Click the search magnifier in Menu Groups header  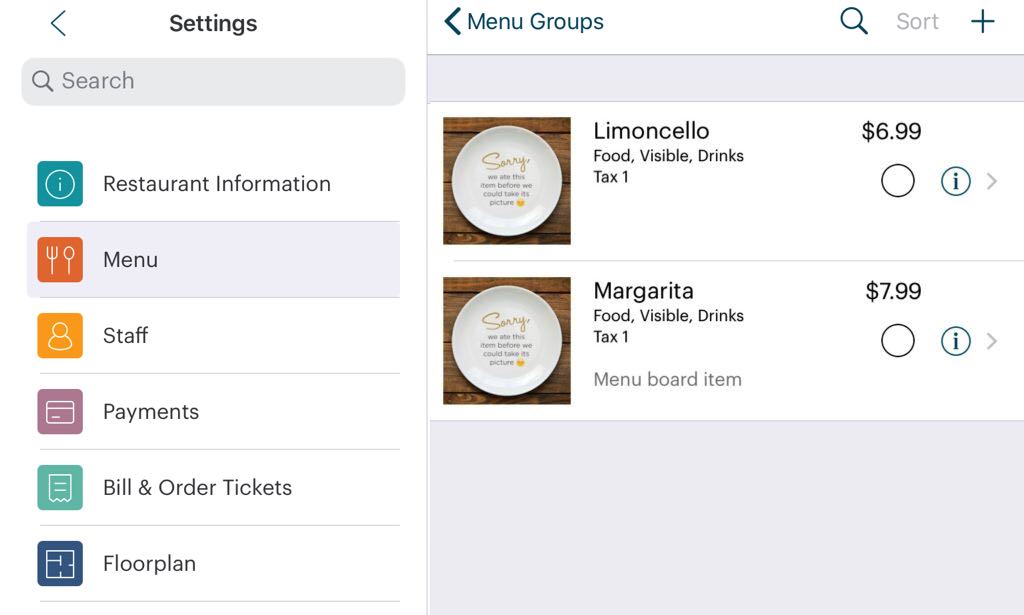click(853, 21)
